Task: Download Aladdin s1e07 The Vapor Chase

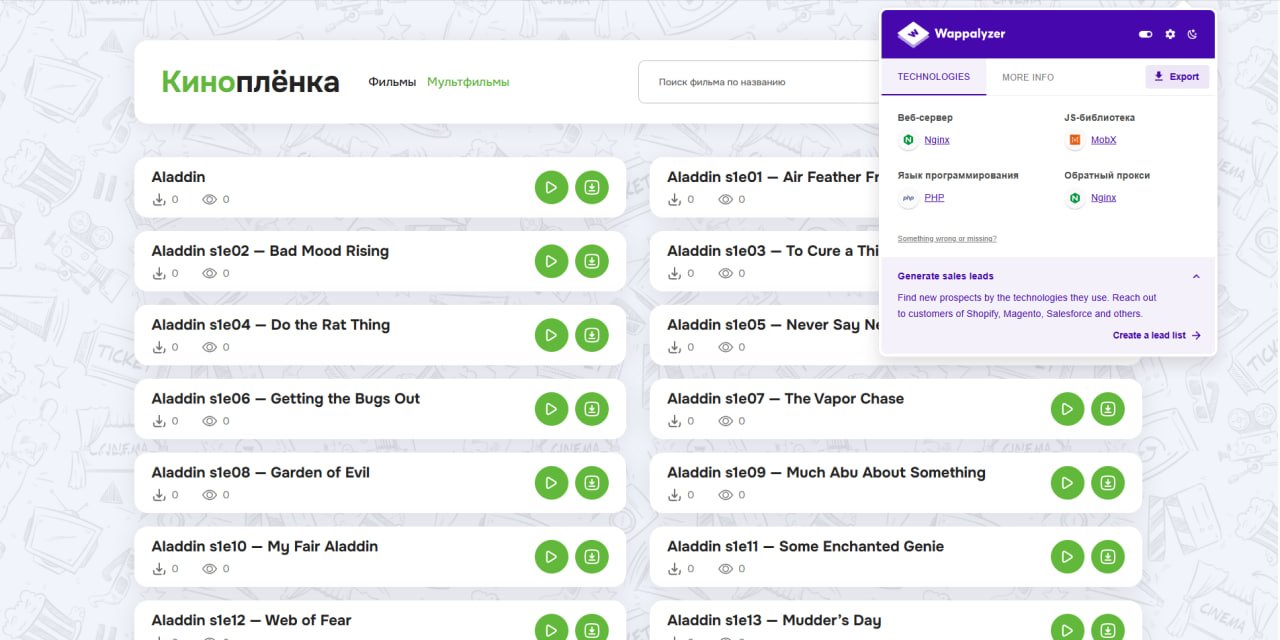Action: pos(1108,409)
